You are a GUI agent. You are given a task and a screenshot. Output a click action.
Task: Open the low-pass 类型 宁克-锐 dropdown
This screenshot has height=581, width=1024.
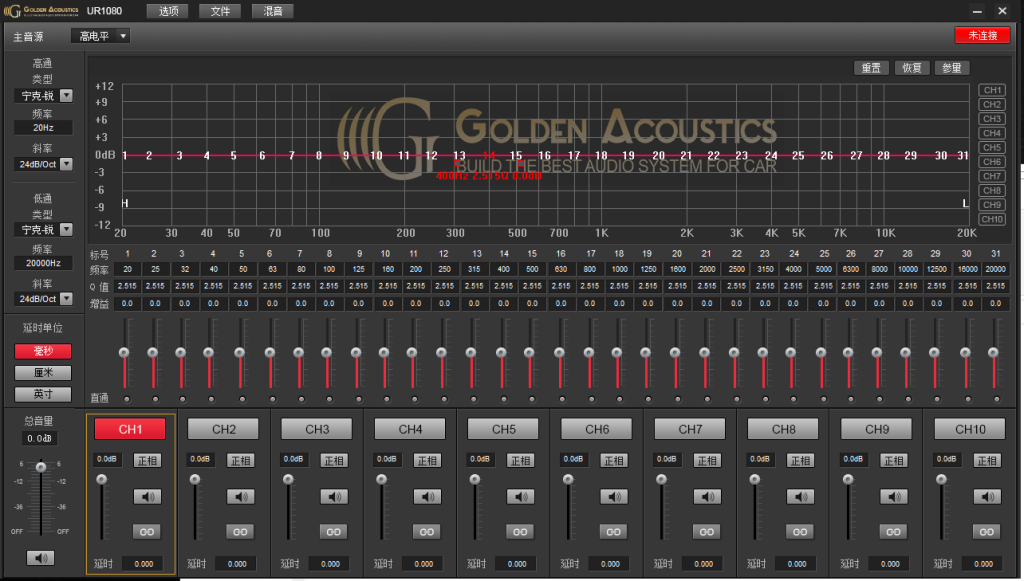pyautogui.click(x=43, y=230)
